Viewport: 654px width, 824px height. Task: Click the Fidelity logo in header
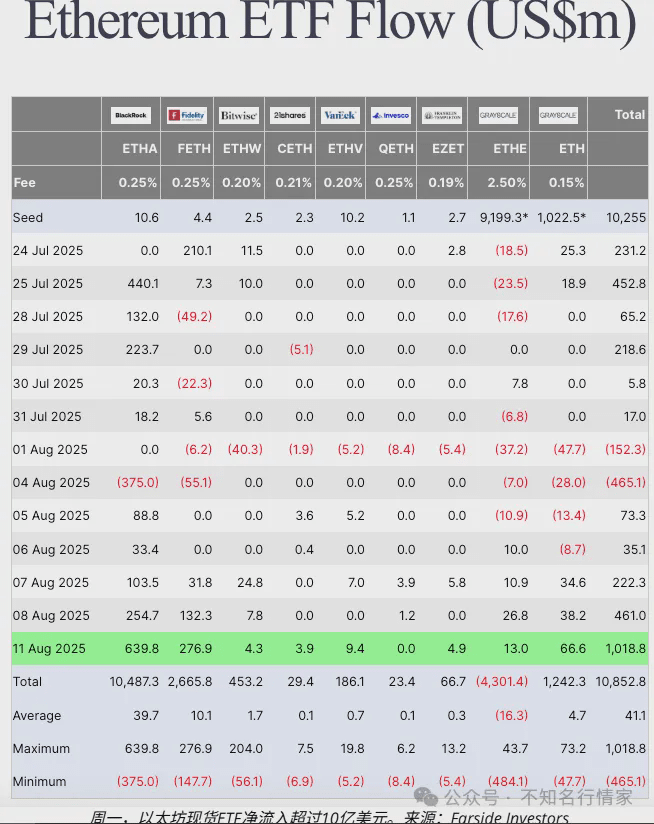tap(187, 115)
